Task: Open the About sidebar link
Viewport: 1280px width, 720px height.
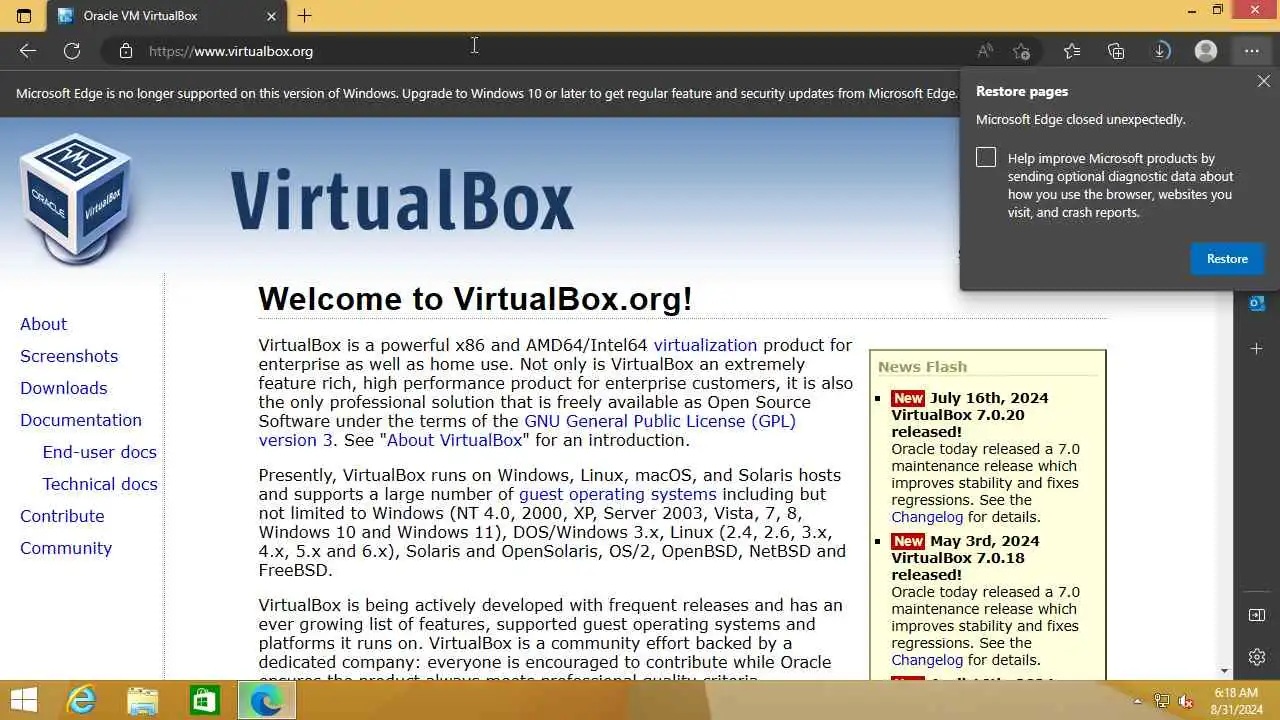Action: click(43, 324)
